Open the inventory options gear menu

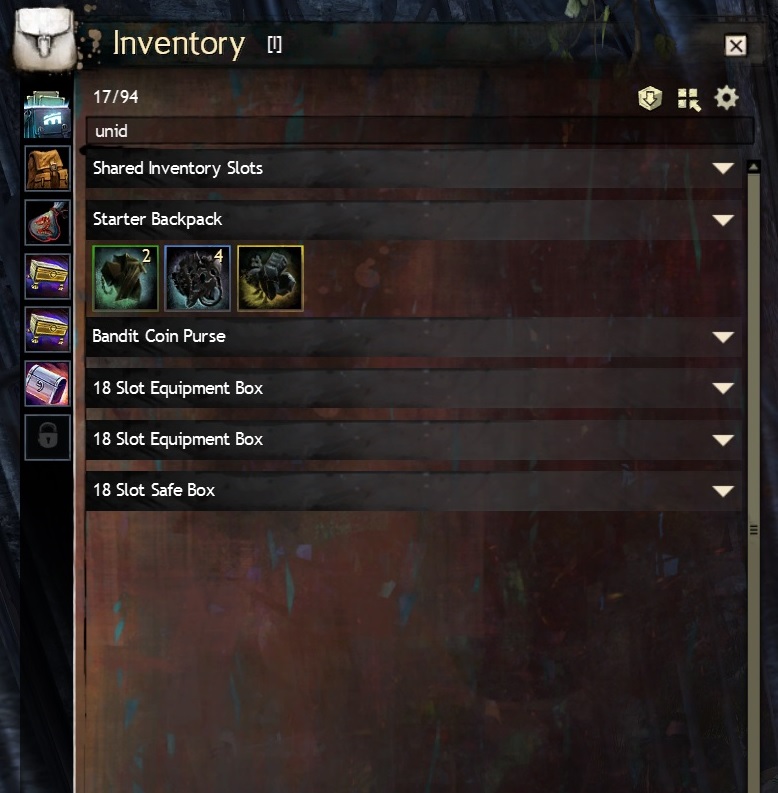[x=726, y=98]
